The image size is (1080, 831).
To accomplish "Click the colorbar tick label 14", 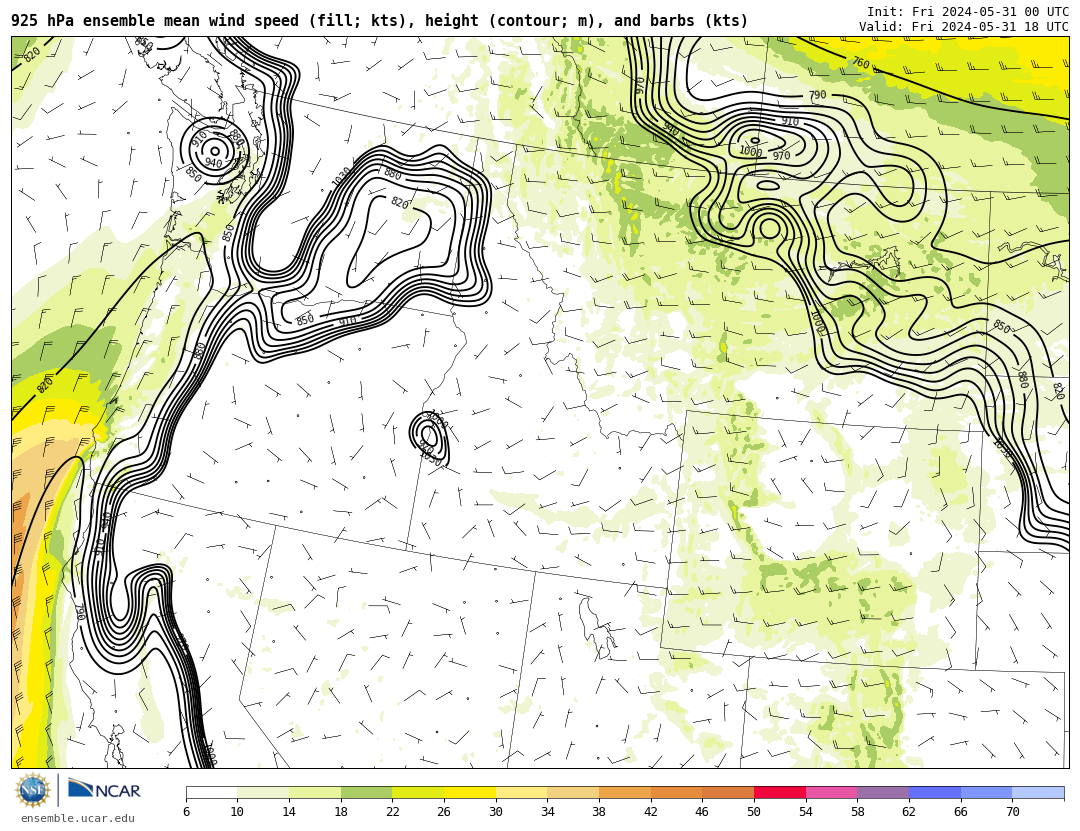I will pyautogui.click(x=289, y=812).
